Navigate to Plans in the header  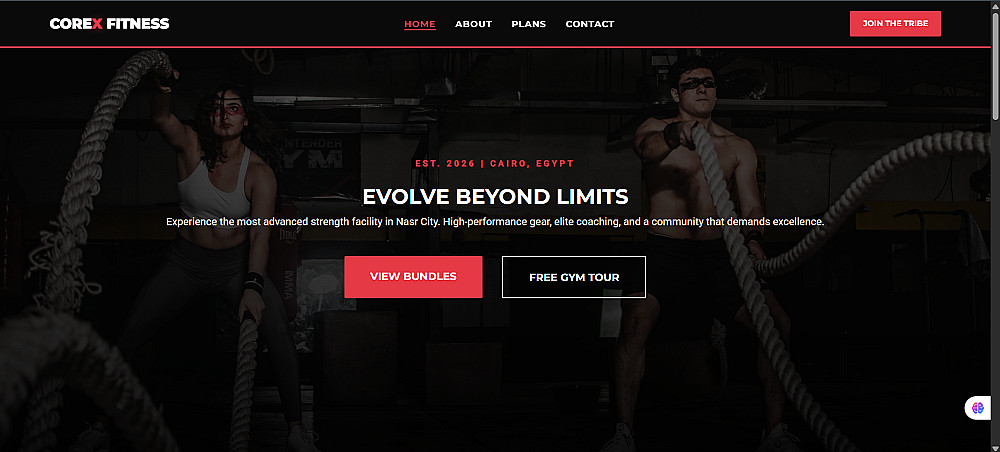[529, 24]
